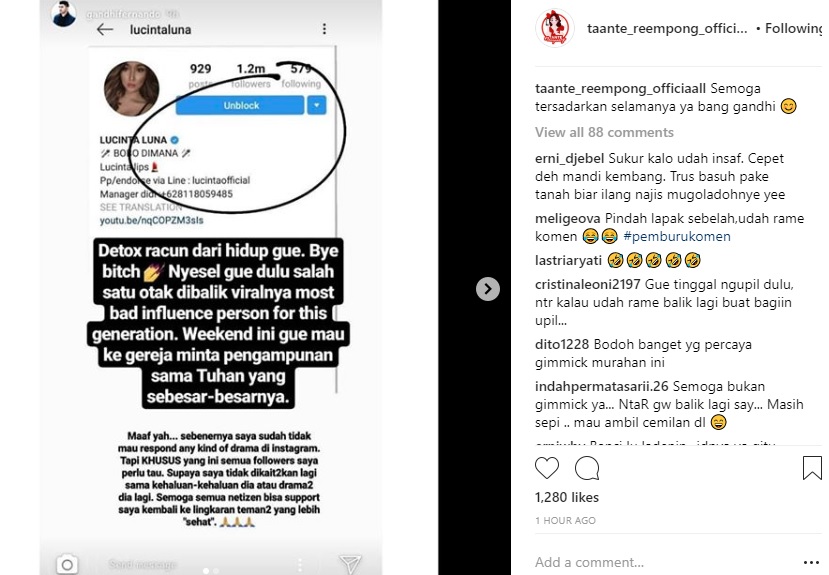Click the Unblock button

coord(241,105)
